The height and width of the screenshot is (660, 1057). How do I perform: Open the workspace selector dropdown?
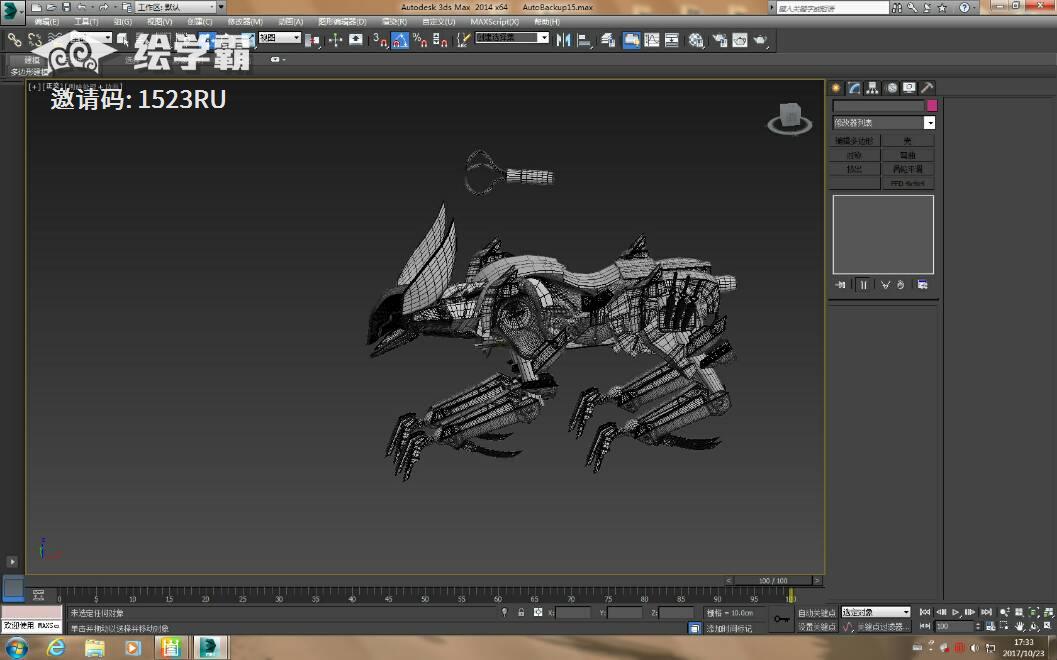[x=175, y=7]
